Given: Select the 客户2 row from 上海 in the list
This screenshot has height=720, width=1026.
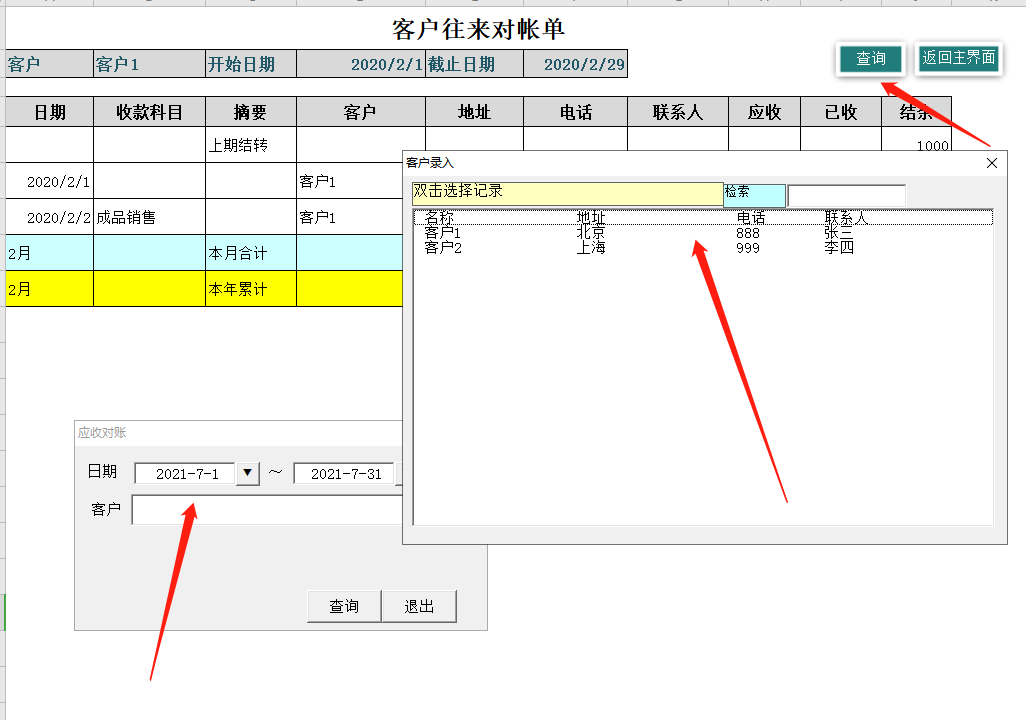Looking at the screenshot, I should point(703,247).
